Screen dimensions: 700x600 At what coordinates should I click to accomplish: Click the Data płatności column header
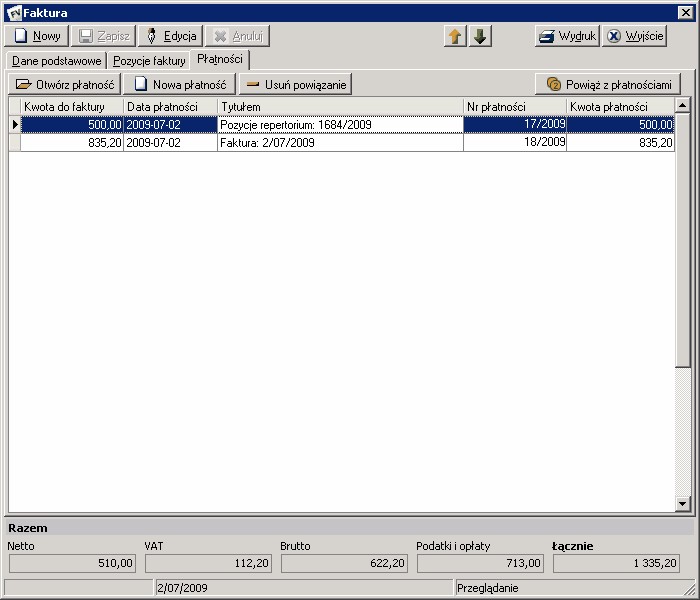[x=170, y=107]
